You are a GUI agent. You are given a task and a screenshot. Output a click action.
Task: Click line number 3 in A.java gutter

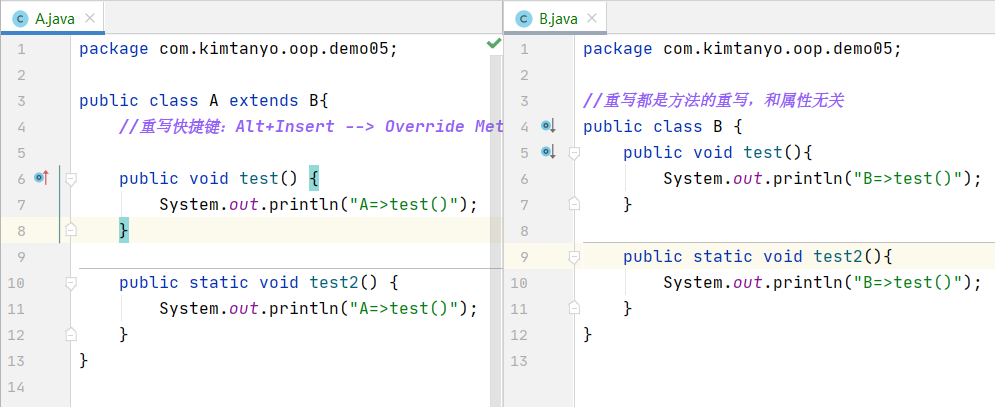pos(22,101)
